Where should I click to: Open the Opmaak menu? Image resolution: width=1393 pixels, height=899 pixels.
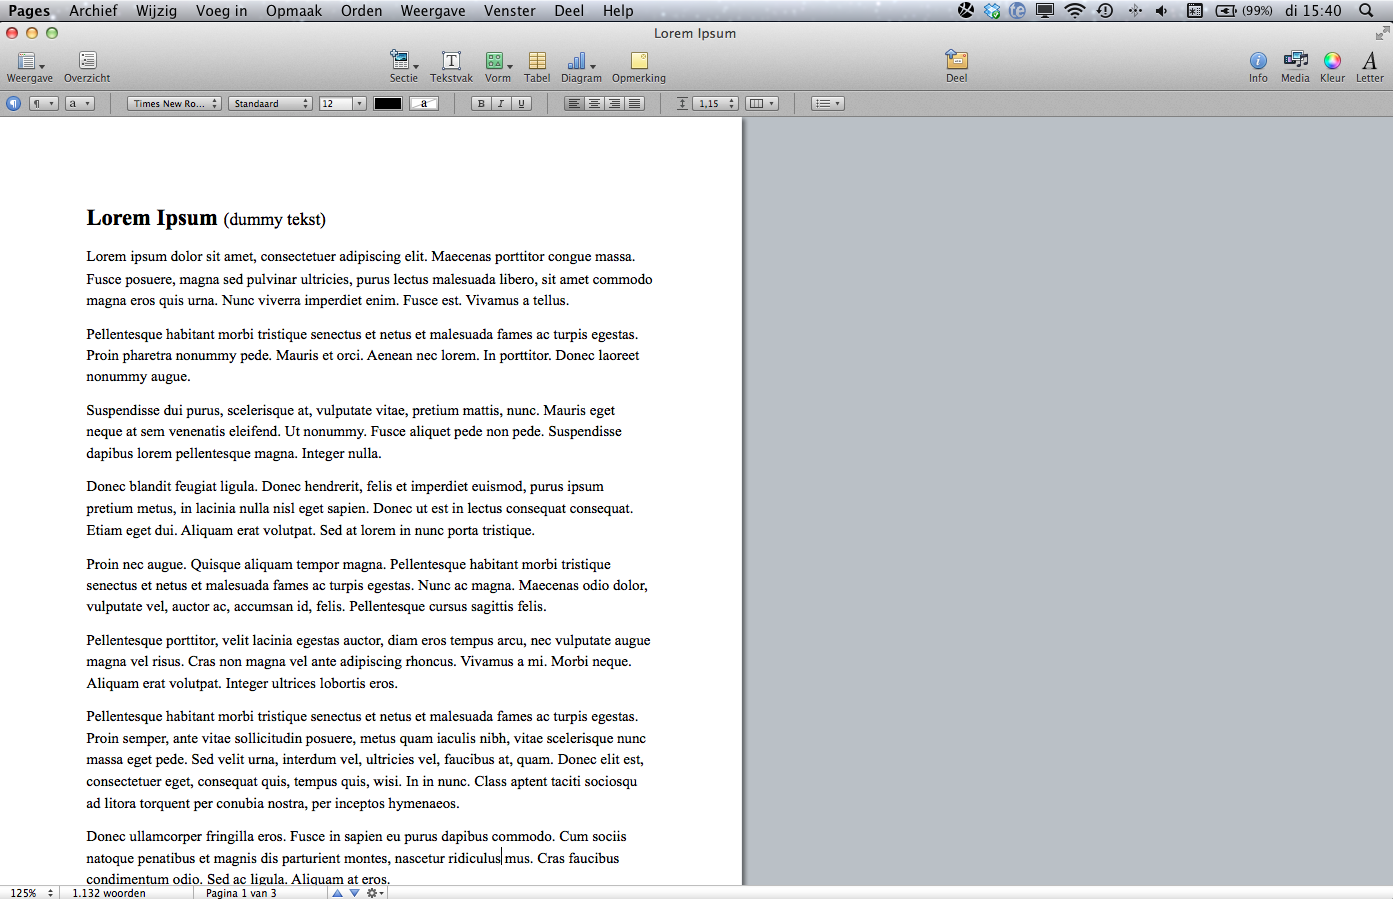[294, 11]
